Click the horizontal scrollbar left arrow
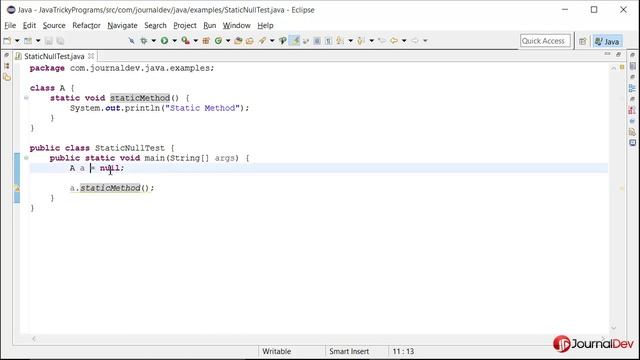This screenshot has width=640, height=360. [x=34, y=338]
